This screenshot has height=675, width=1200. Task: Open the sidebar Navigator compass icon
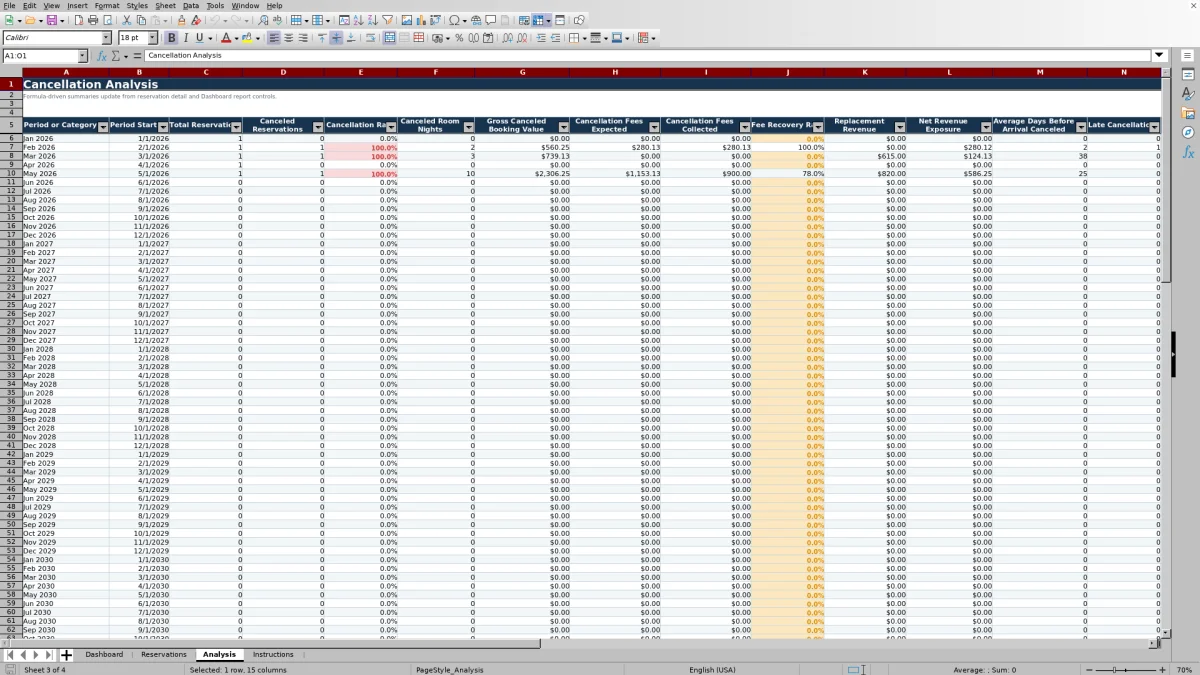[1189, 132]
